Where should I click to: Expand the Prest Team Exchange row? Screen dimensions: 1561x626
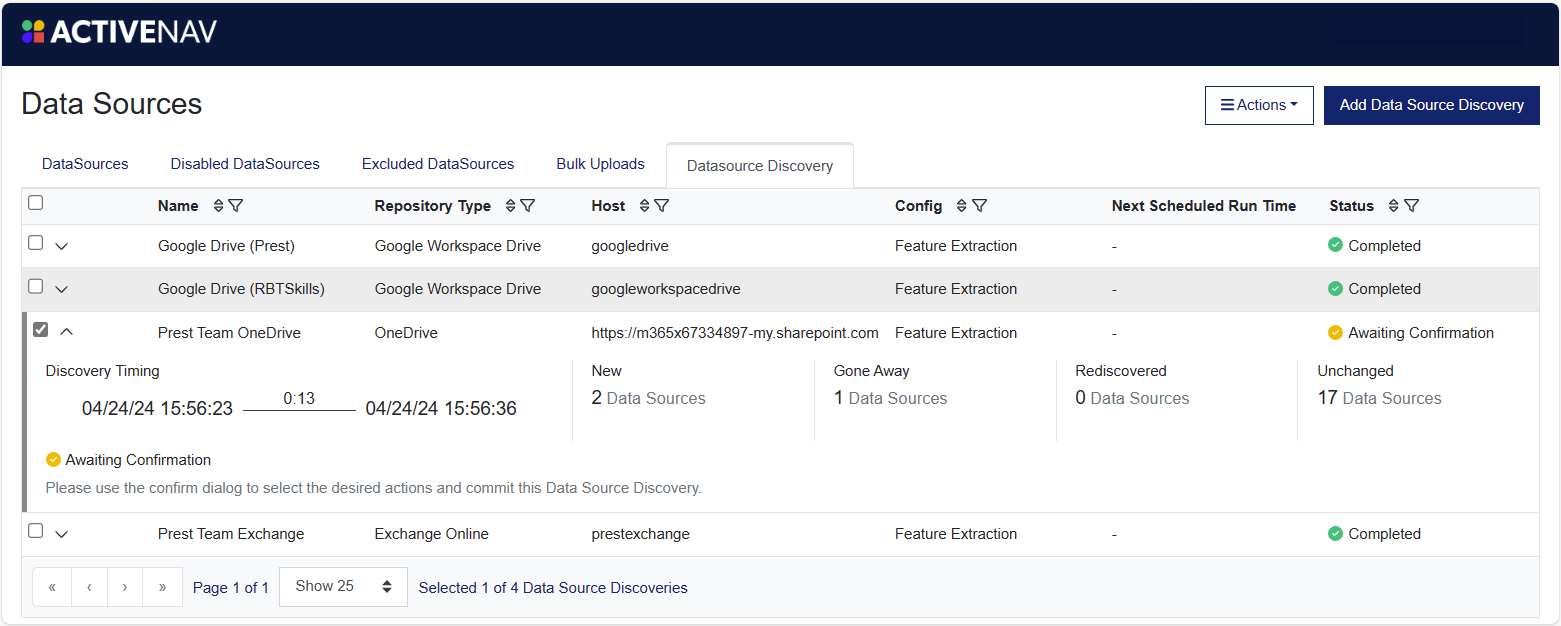click(x=61, y=534)
